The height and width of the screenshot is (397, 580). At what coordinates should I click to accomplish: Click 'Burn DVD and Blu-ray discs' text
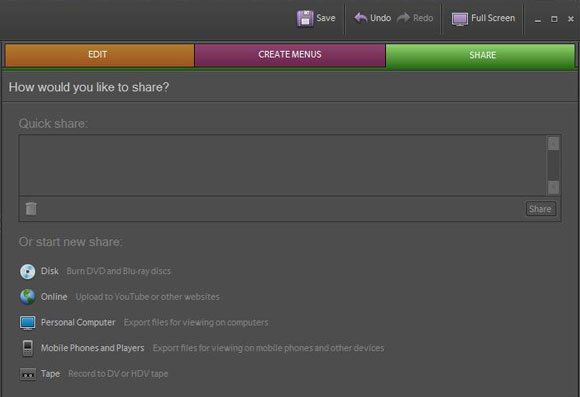119,271
